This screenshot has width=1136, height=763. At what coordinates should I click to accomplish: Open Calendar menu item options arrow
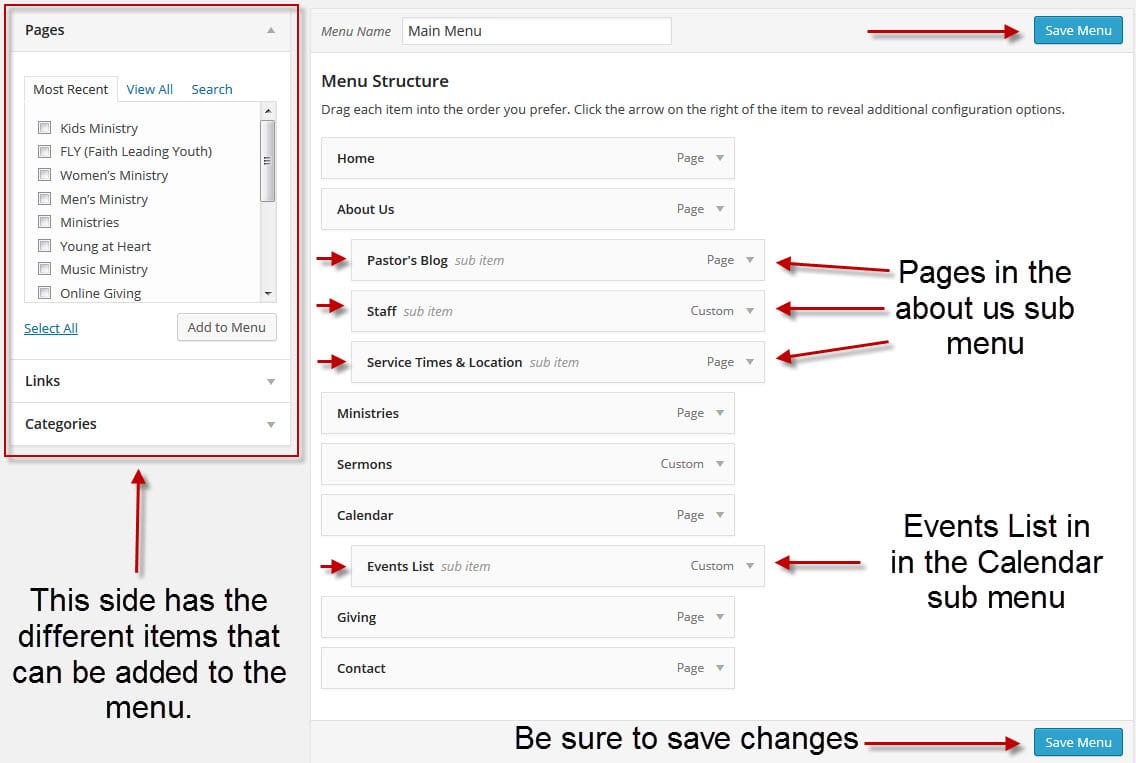click(x=720, y=515)
